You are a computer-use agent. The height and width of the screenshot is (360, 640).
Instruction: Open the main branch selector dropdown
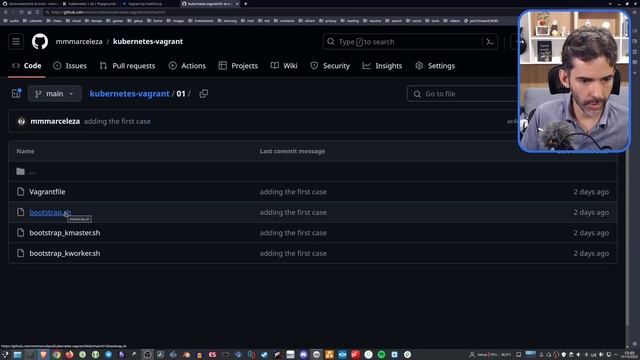tap(54, 94)
